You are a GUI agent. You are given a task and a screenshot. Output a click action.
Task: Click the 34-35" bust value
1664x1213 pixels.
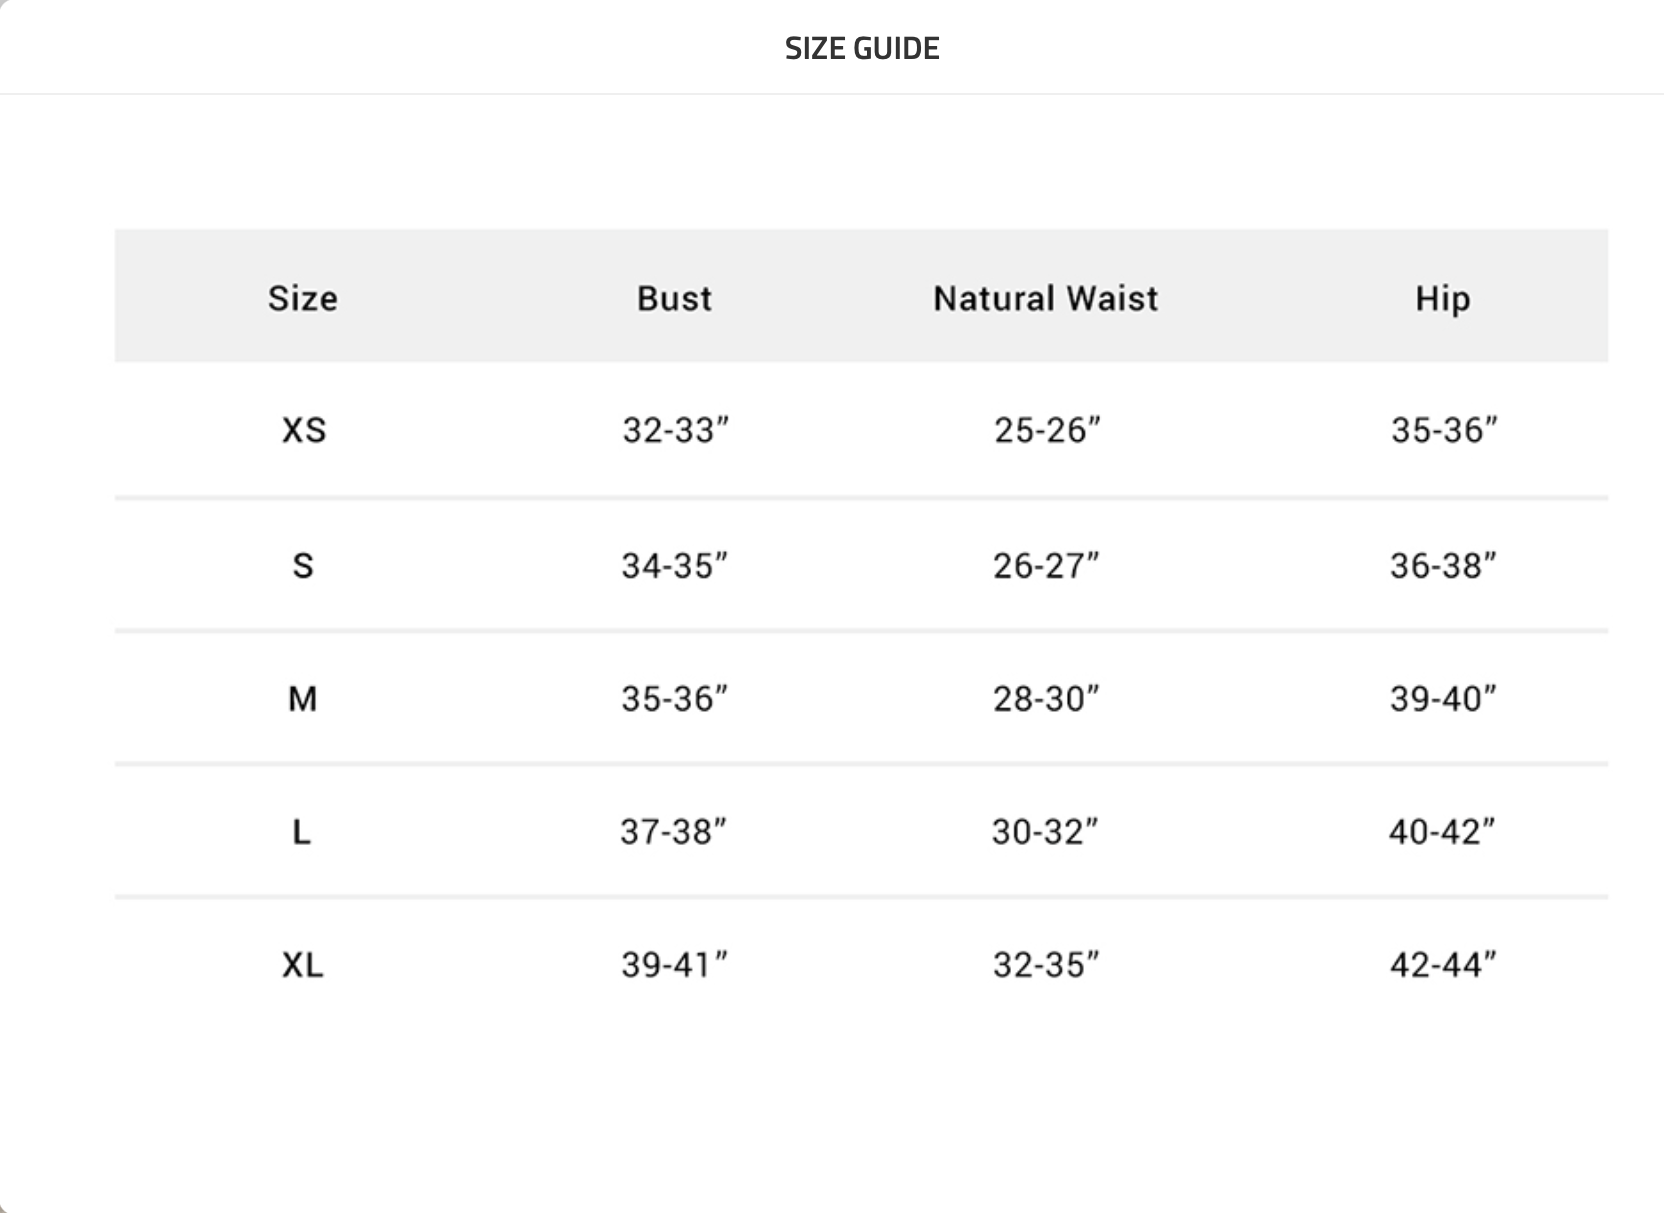(674, 566)
